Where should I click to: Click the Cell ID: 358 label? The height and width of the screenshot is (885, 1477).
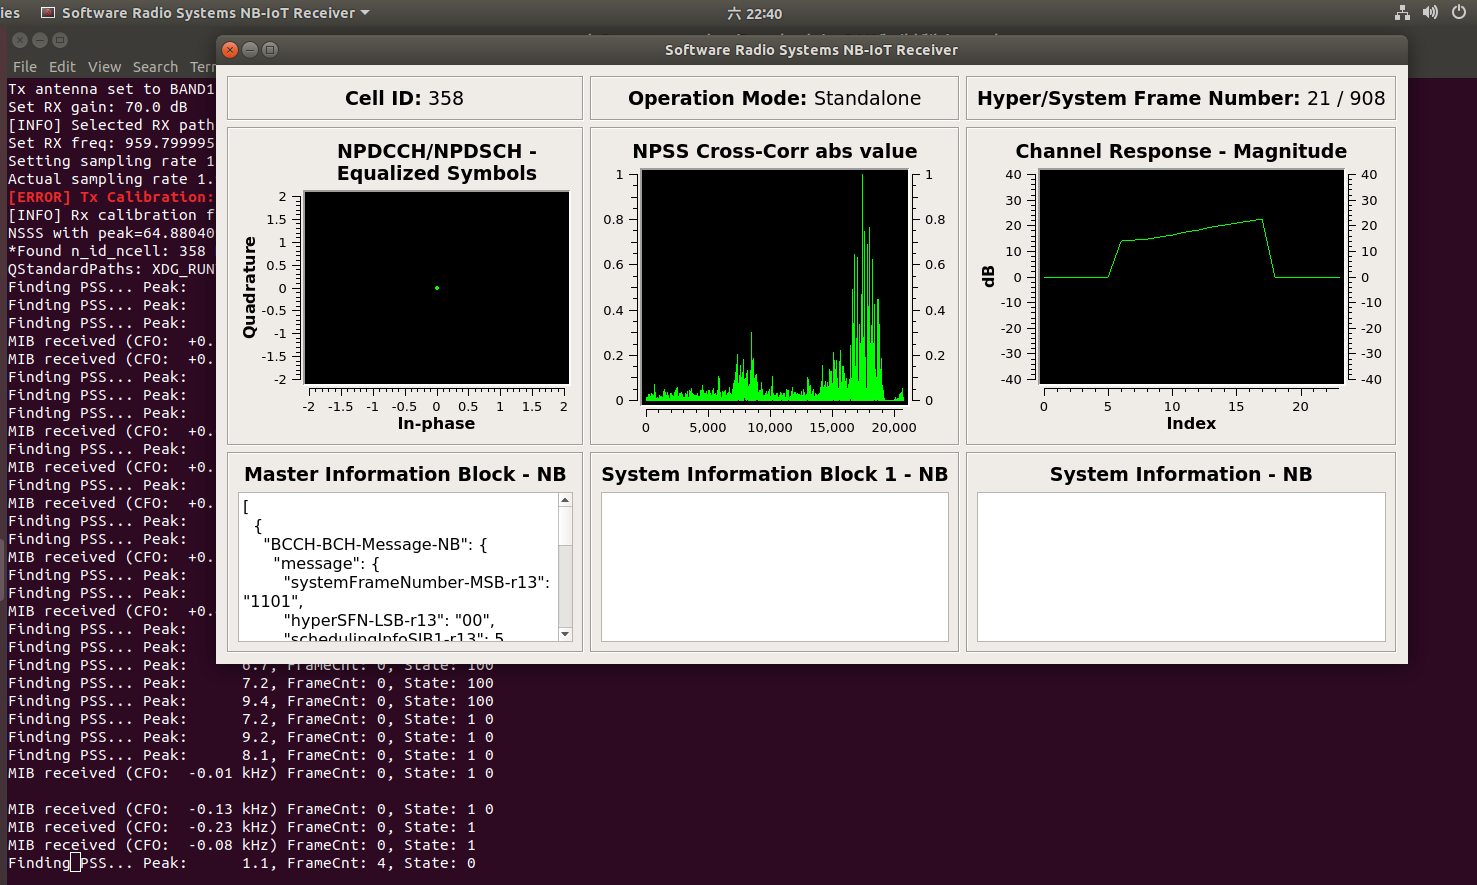(x=404, y=98)
